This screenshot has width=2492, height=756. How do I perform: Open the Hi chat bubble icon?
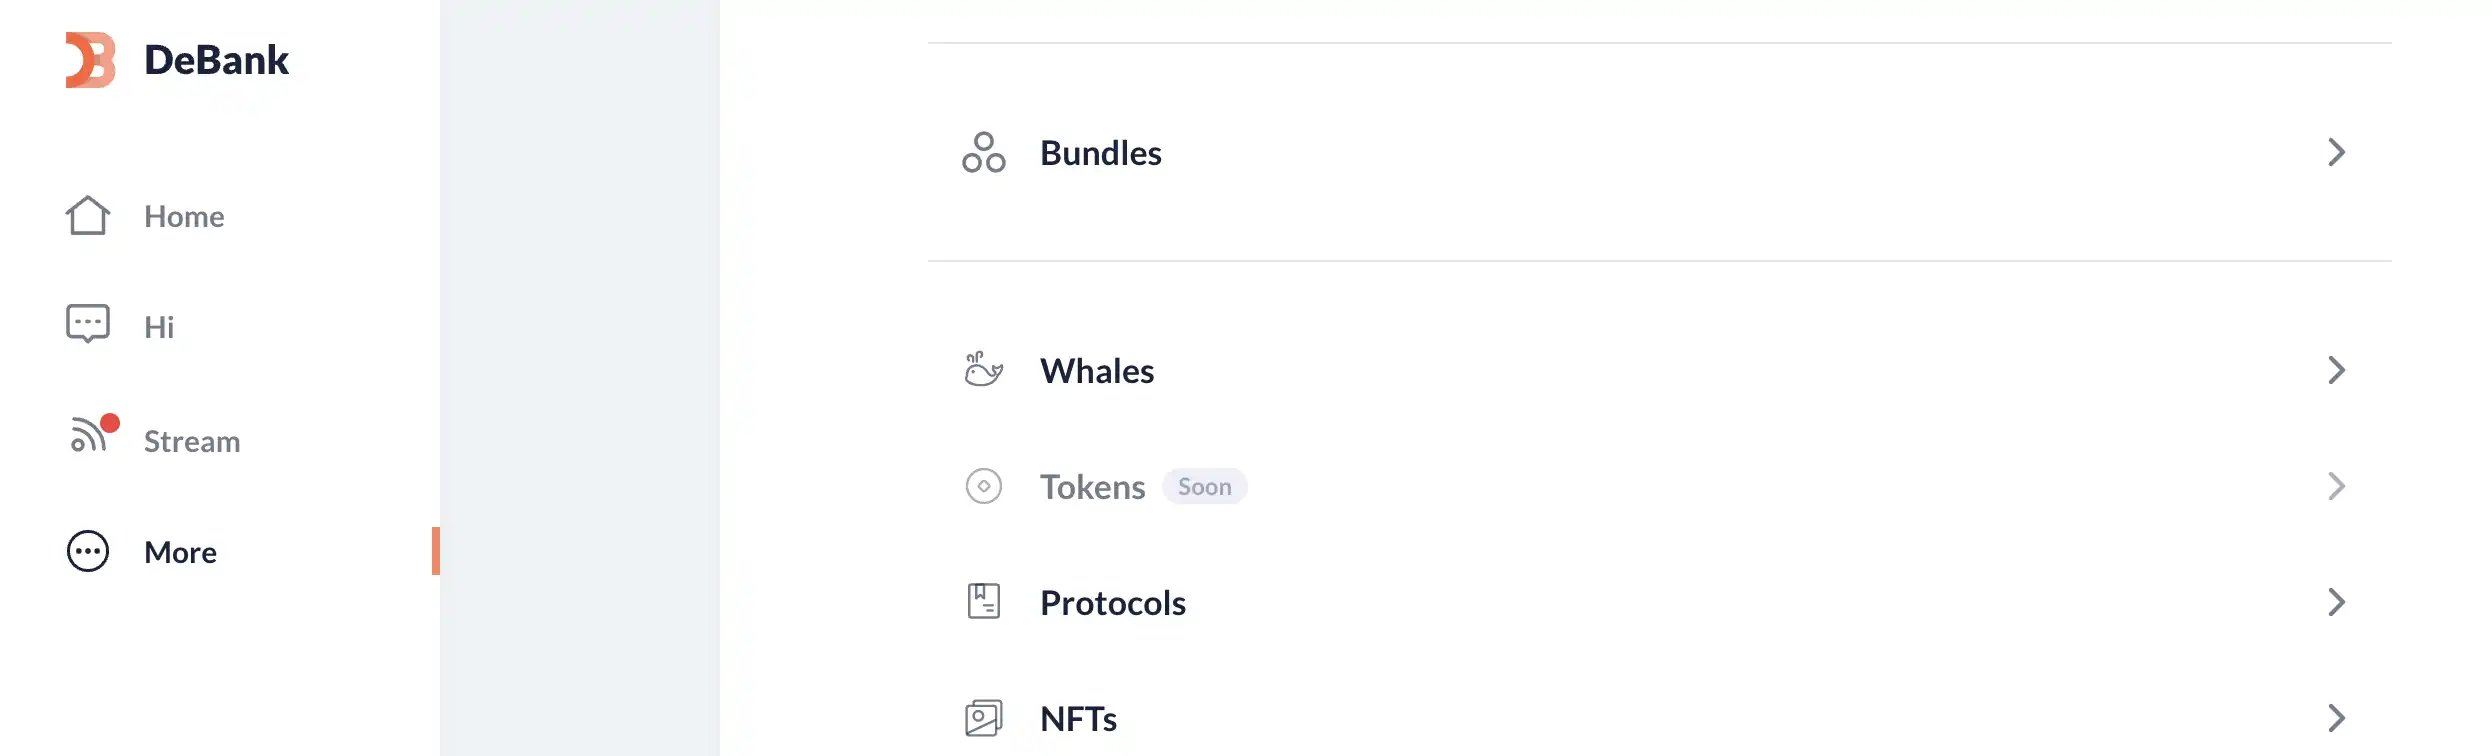(x=88, y=324)
